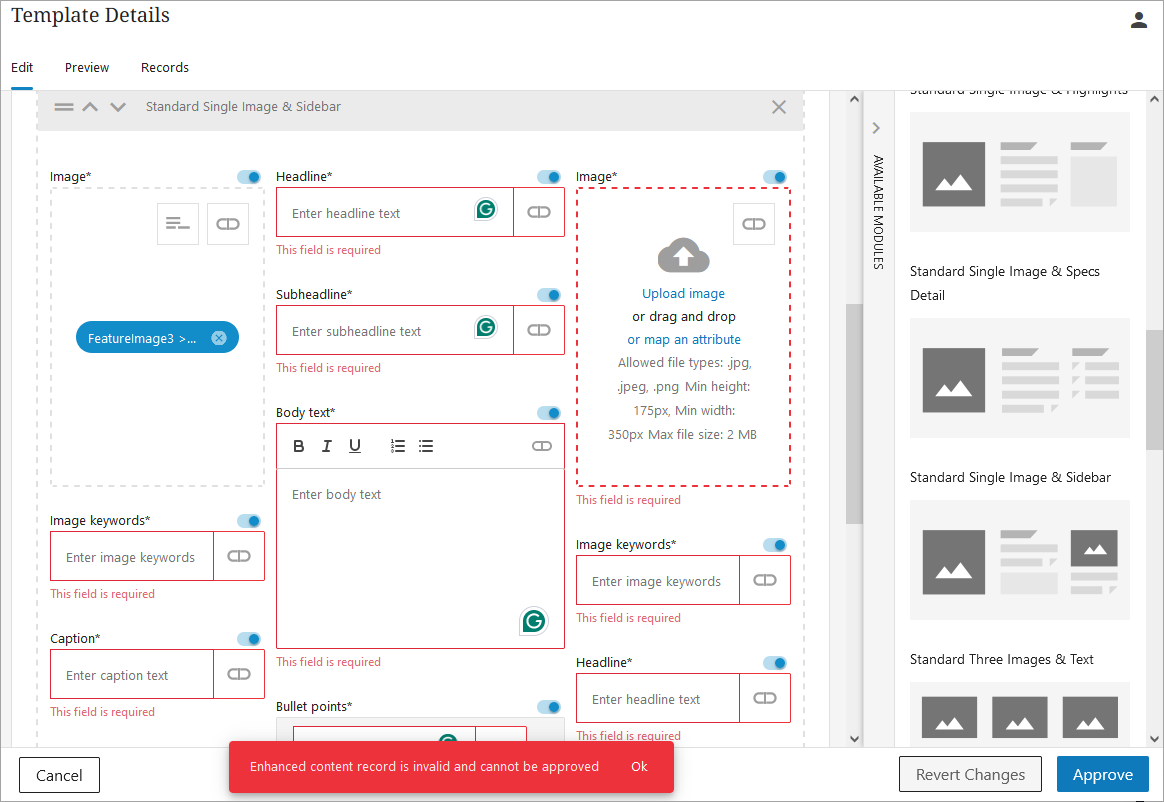Move module down with the down chevron
1164x802 pixels.
[118, 107]
